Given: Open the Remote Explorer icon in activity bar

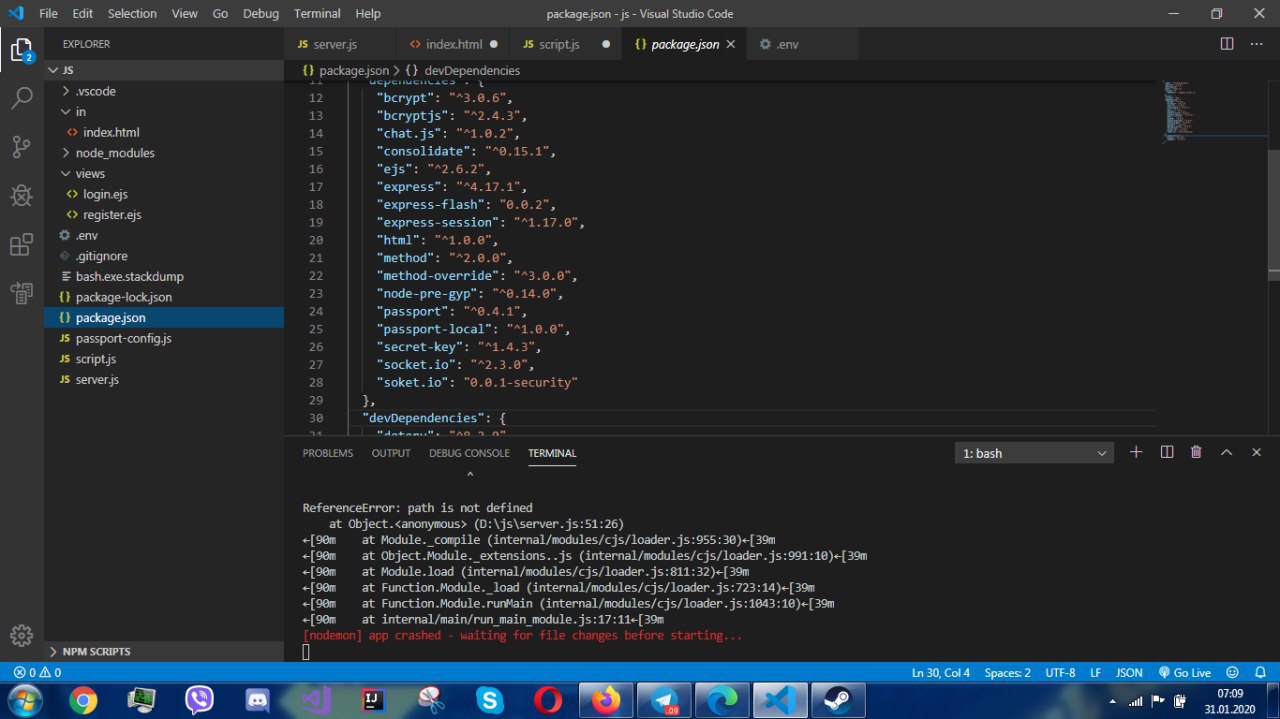Looking at the screenshot, I should [x=22, y=292].
